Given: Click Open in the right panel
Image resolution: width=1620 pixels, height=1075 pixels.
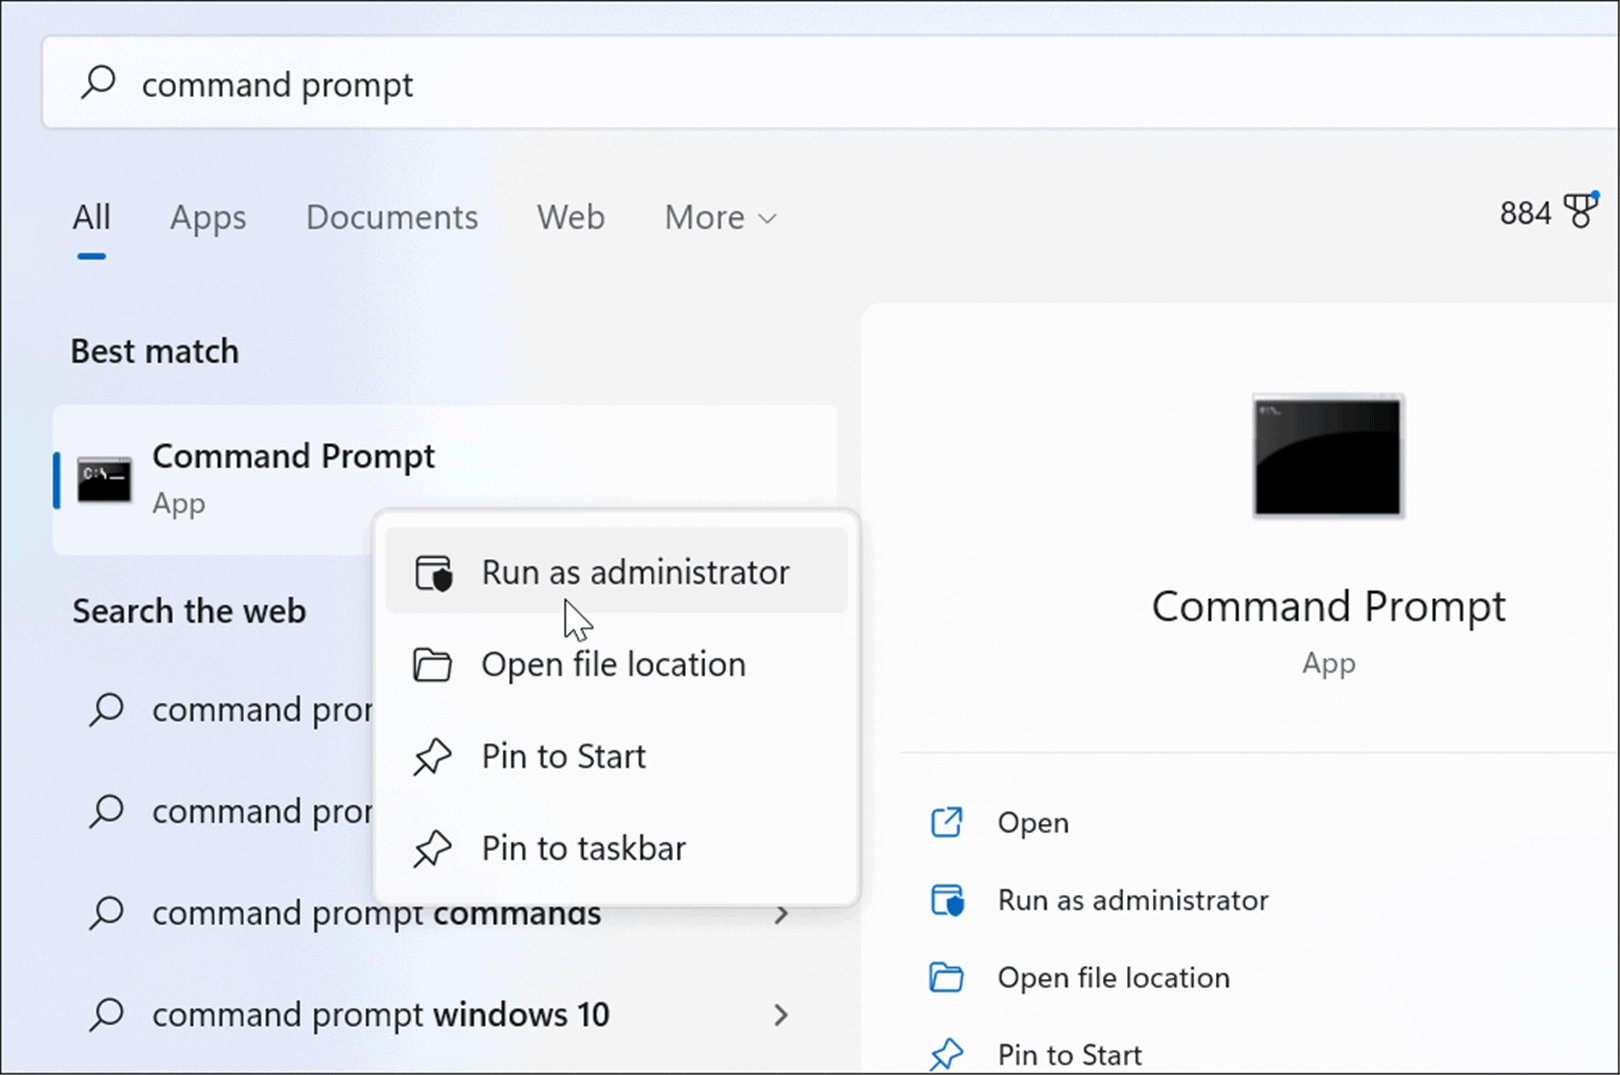Looking at the screenshot, I should pyautogui.click(x=1033, y=821).
